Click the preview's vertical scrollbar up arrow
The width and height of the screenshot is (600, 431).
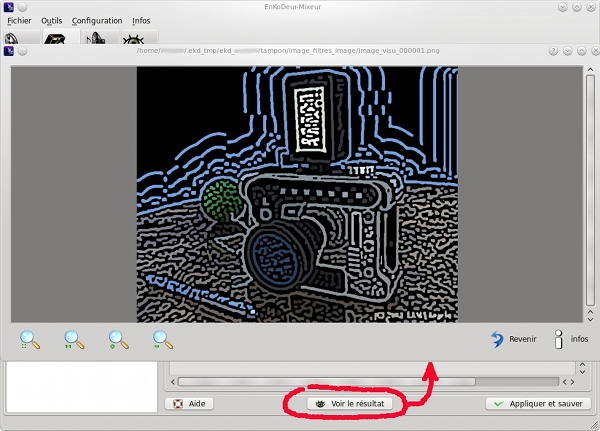[590, 70]
